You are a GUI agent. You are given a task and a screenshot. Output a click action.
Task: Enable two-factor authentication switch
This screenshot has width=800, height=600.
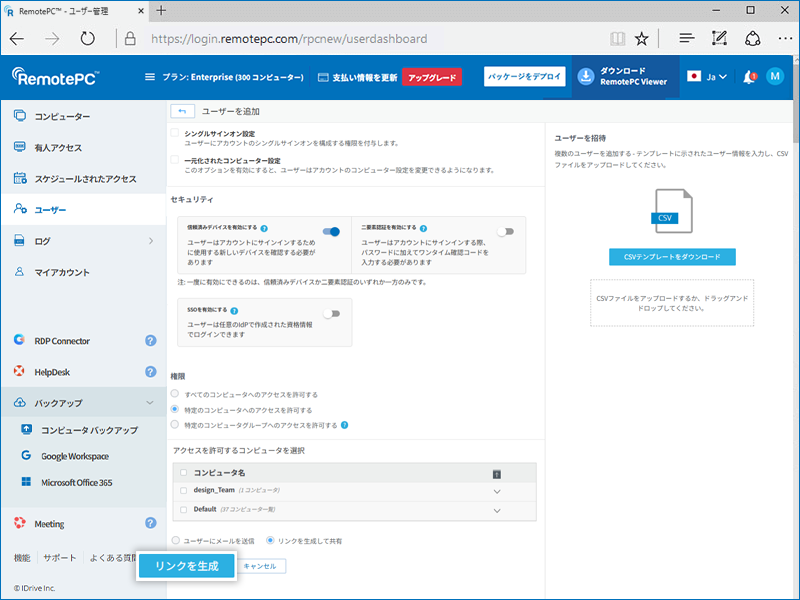[x=505, y=232]
